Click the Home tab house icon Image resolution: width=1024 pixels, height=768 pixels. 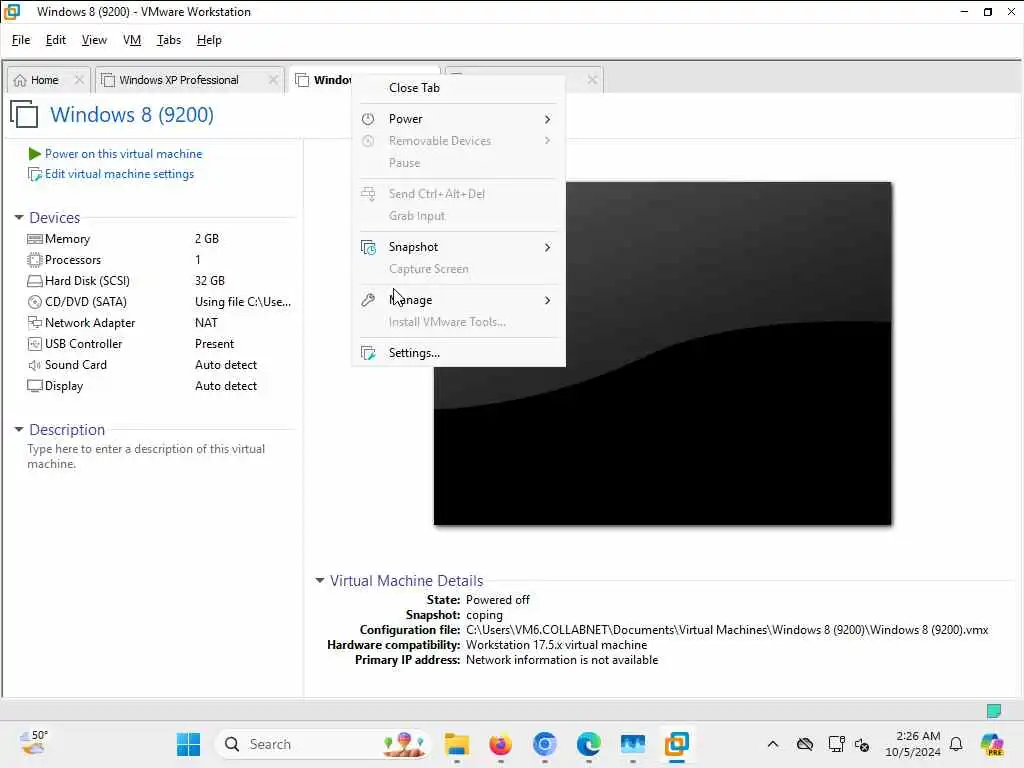tap(20, 80)
